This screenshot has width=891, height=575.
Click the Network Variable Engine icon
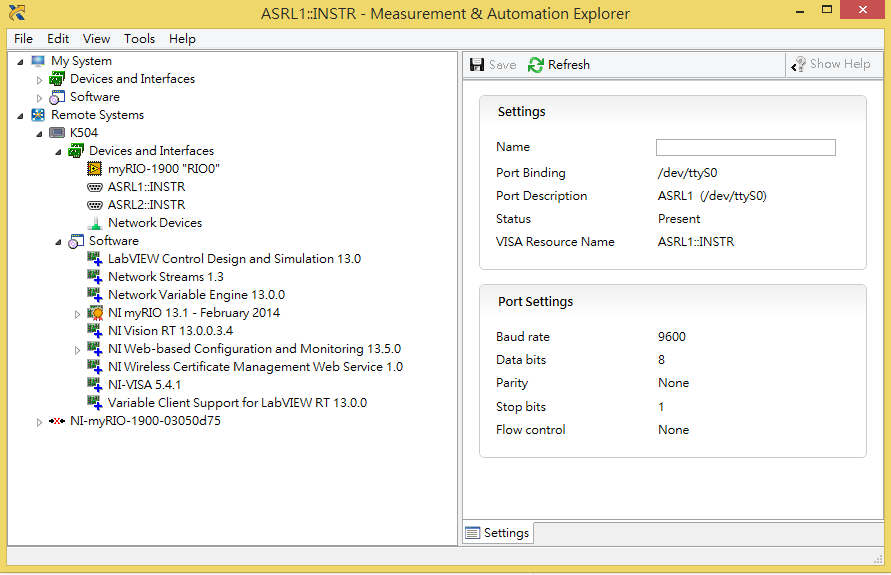(94, 295)
